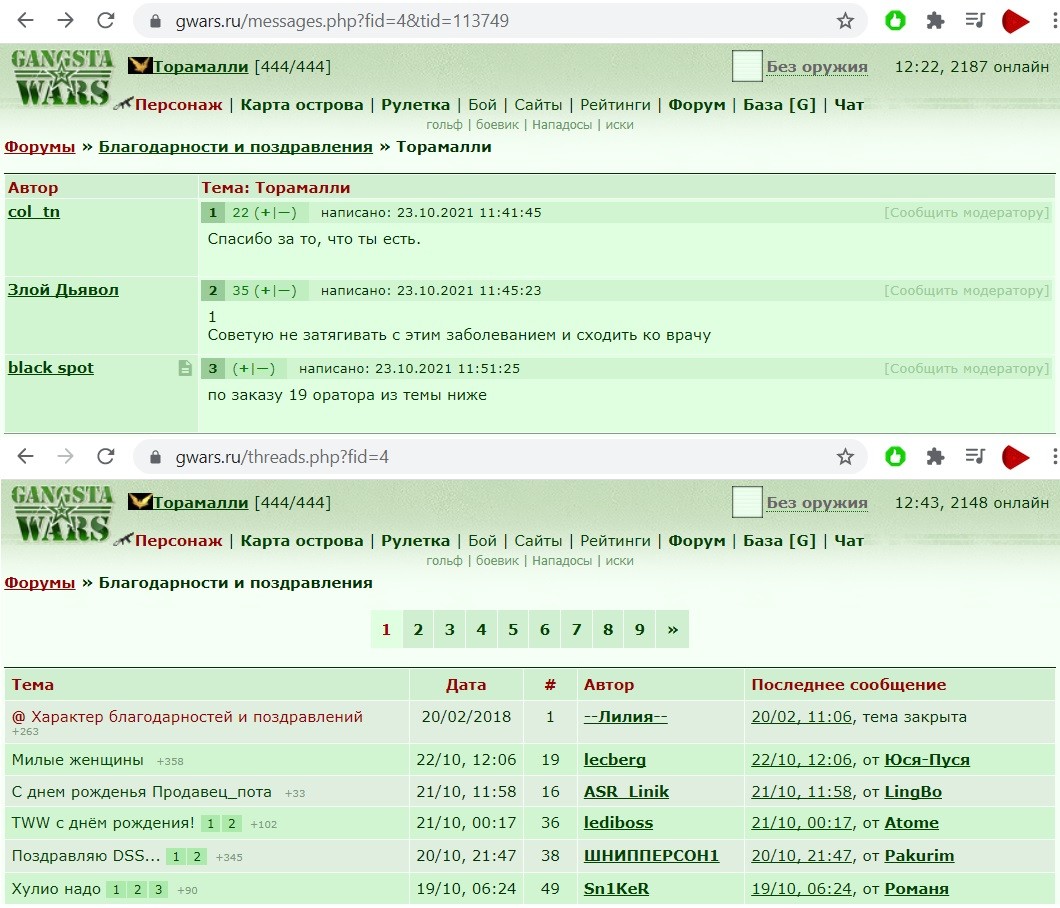Open green extension icon in top browser toolbar
Image resolution: width=1060 pixels, height=908 pixels.
[x=895, y=20]
